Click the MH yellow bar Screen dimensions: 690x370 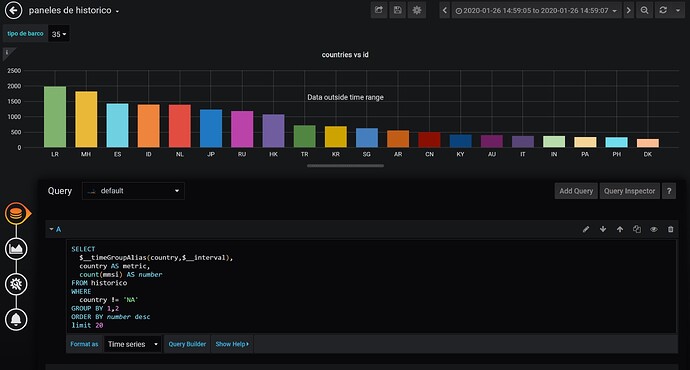tap(86, 120)
